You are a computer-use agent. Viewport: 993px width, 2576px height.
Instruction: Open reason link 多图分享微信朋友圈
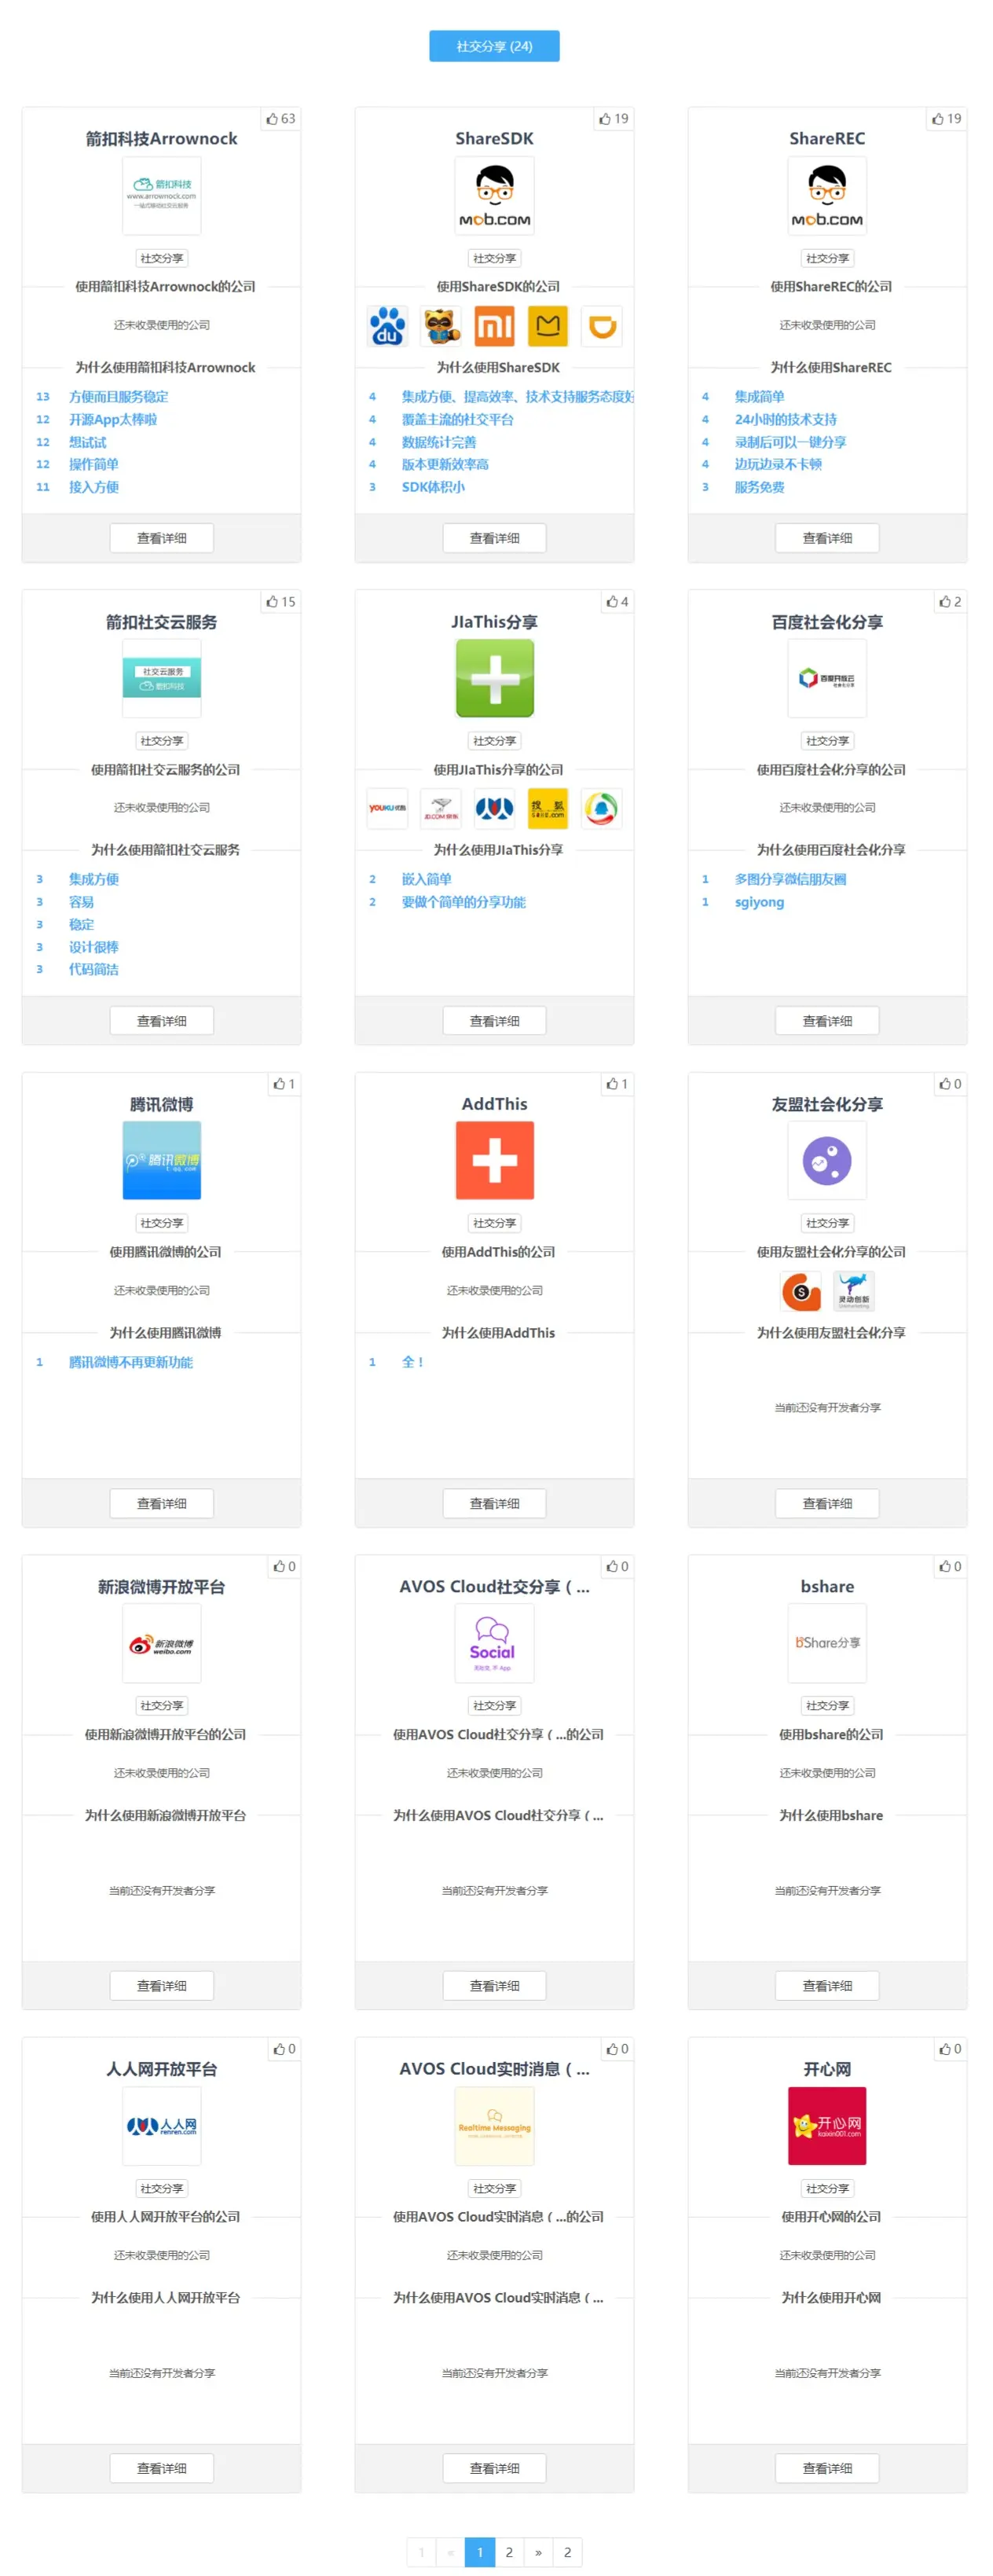[791, 879]
